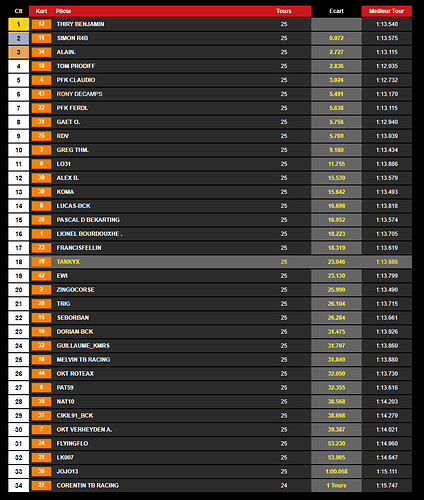Click kart 44 badge beside OKT ROTEAX

pos(41,373)
